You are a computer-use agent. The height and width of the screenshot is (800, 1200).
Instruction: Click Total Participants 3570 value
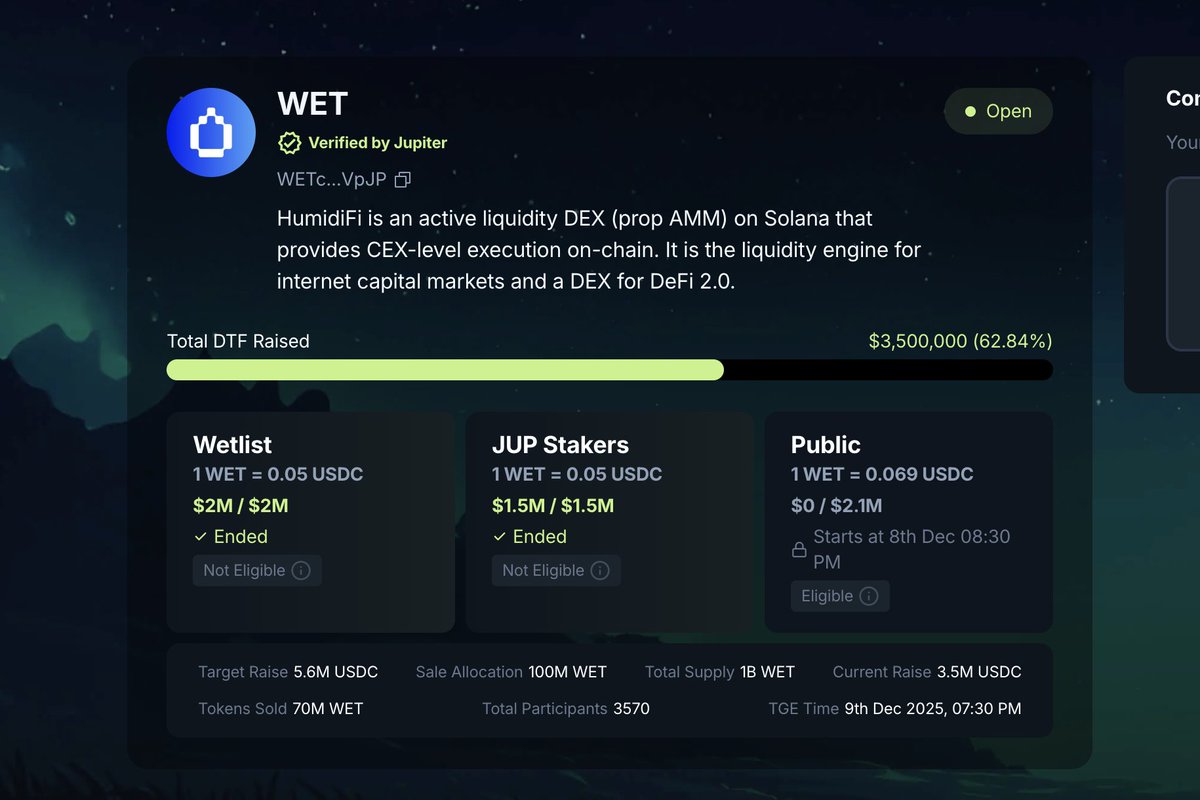pyautogui.click(x=631, y=709)
